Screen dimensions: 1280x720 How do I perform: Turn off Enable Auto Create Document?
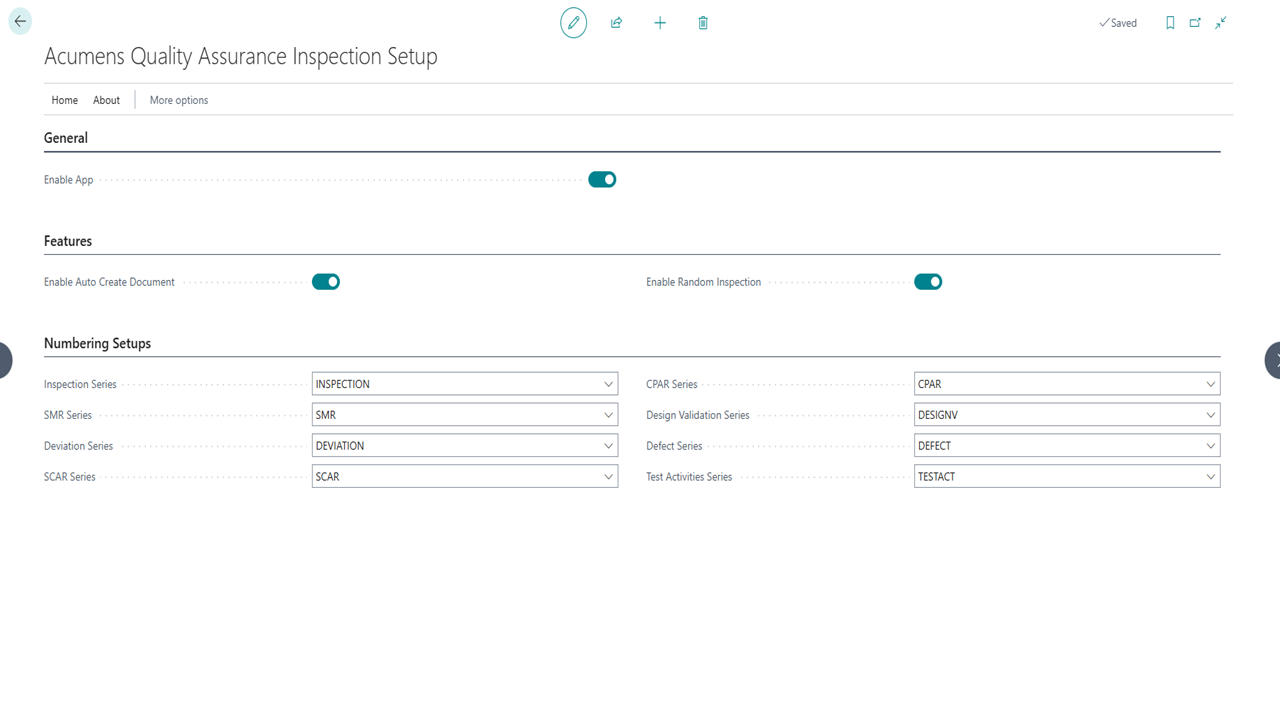(326, 282)
